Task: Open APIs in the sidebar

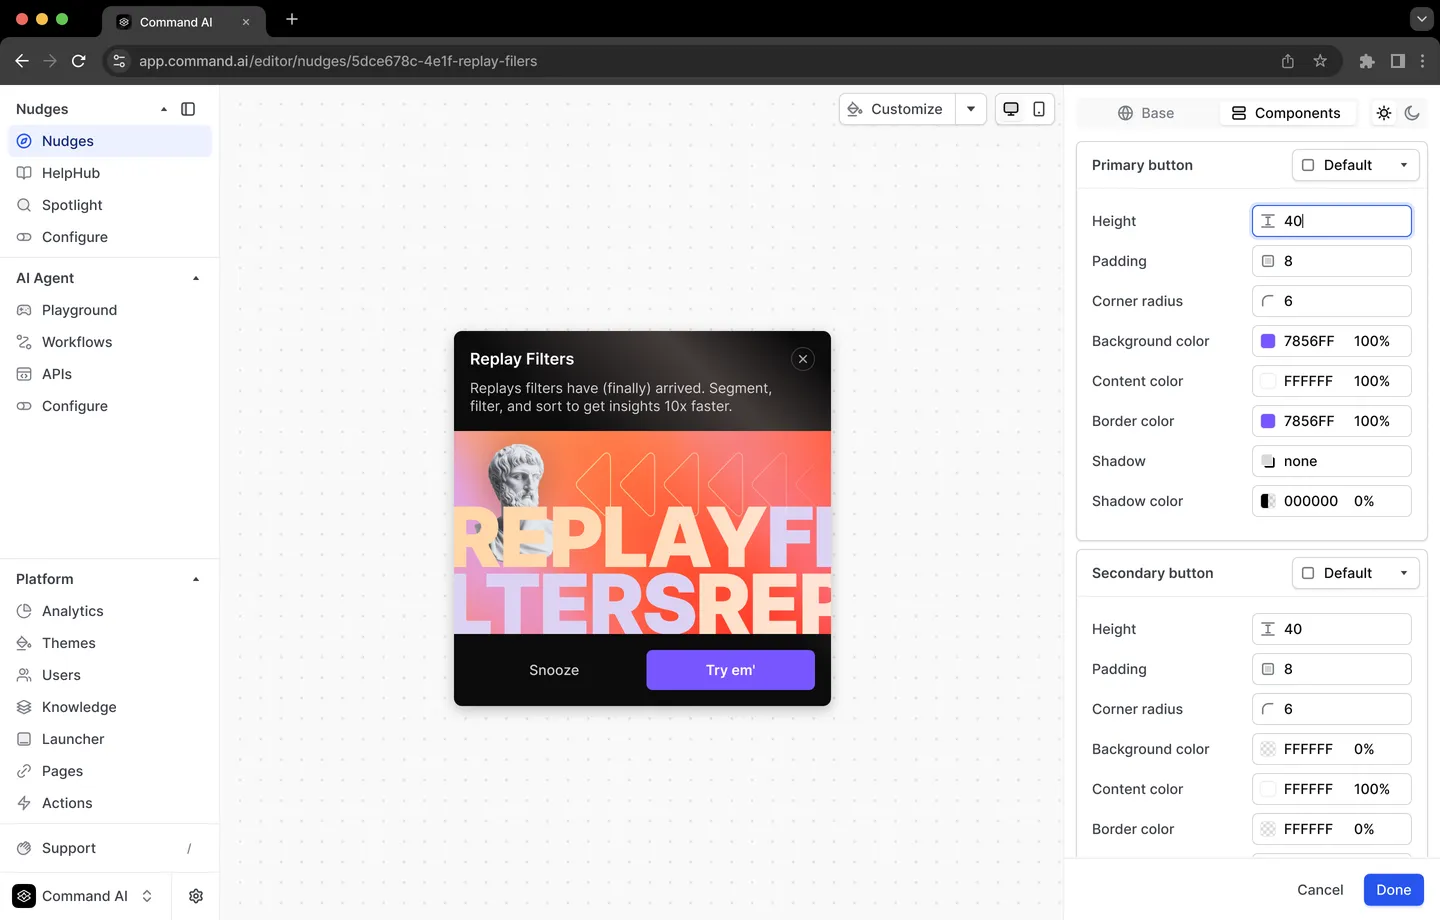Action: coord(110,374)
